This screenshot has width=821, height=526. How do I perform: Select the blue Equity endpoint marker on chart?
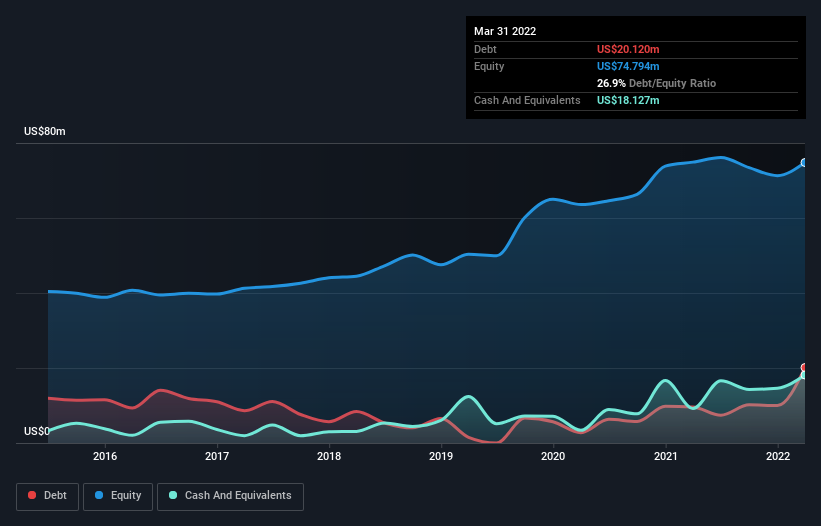coord(804,163)
